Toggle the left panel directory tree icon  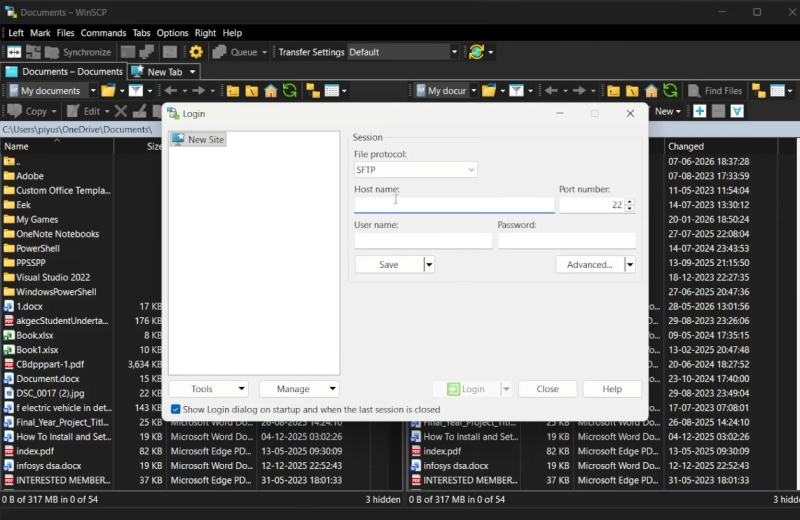[313, 91]
